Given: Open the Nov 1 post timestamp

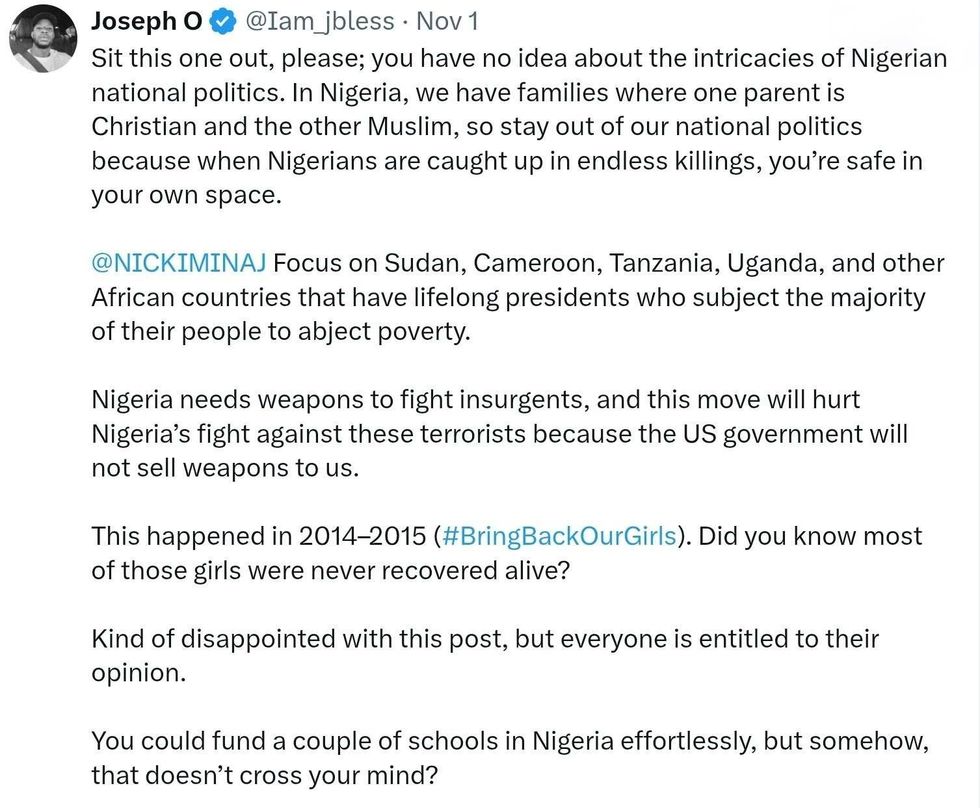Looking at the screenshot, I should (x=447, y=21).
